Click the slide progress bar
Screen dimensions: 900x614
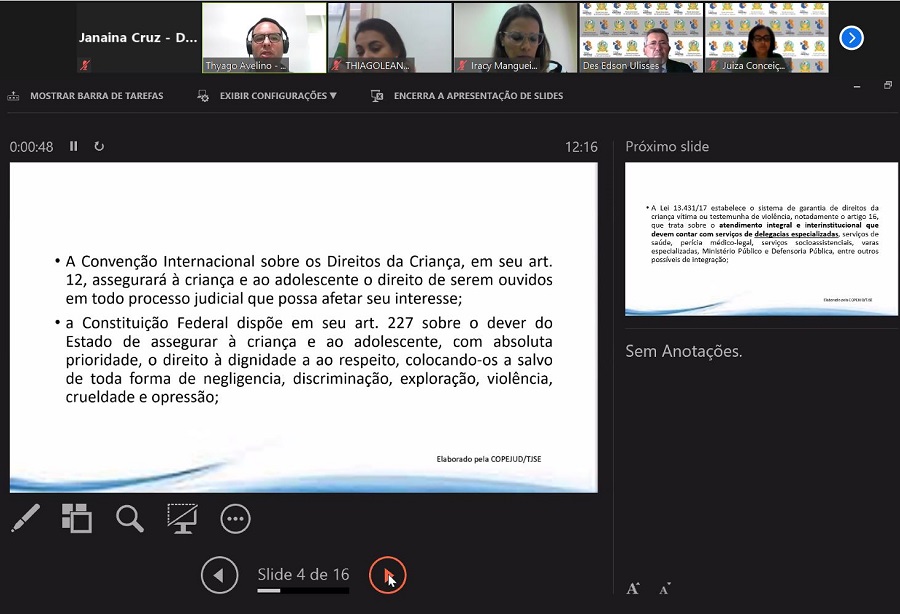pyautogui.click(x=303, y=591)
